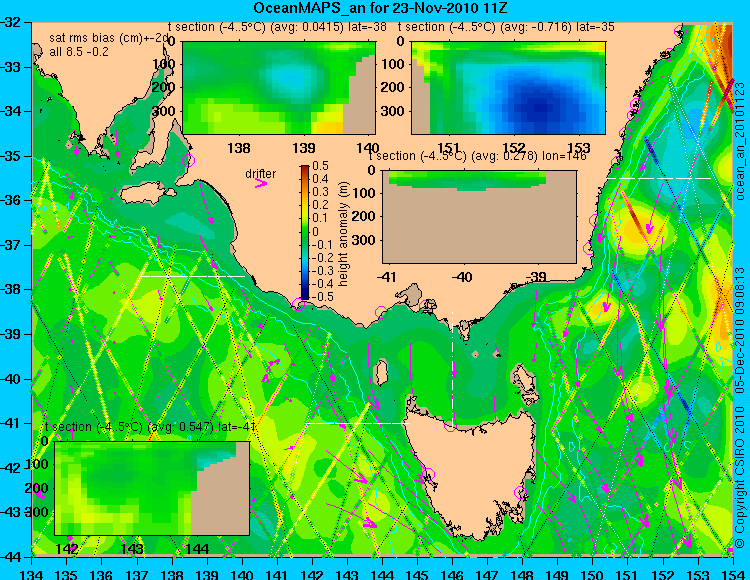Click the white dashed section line at longitude 146
This screenshot has height=580, width=750.
coord(452,367)
